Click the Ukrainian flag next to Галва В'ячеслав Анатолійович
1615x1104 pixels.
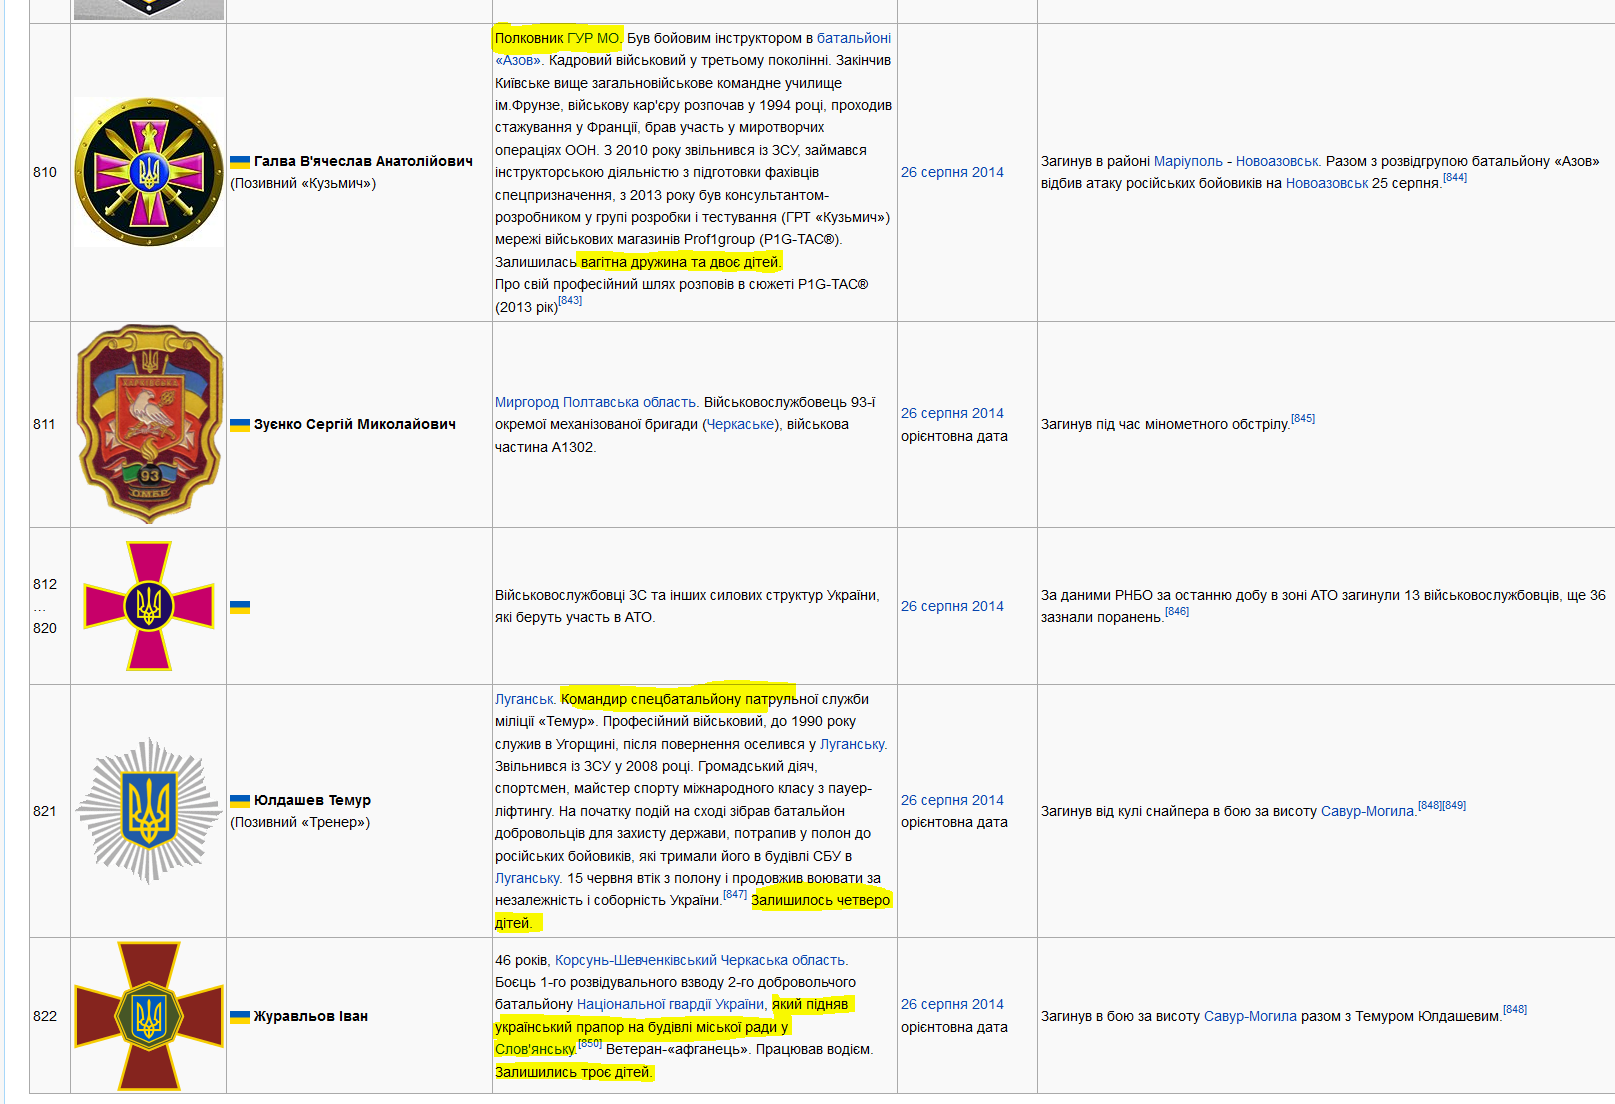coord(240,162)
